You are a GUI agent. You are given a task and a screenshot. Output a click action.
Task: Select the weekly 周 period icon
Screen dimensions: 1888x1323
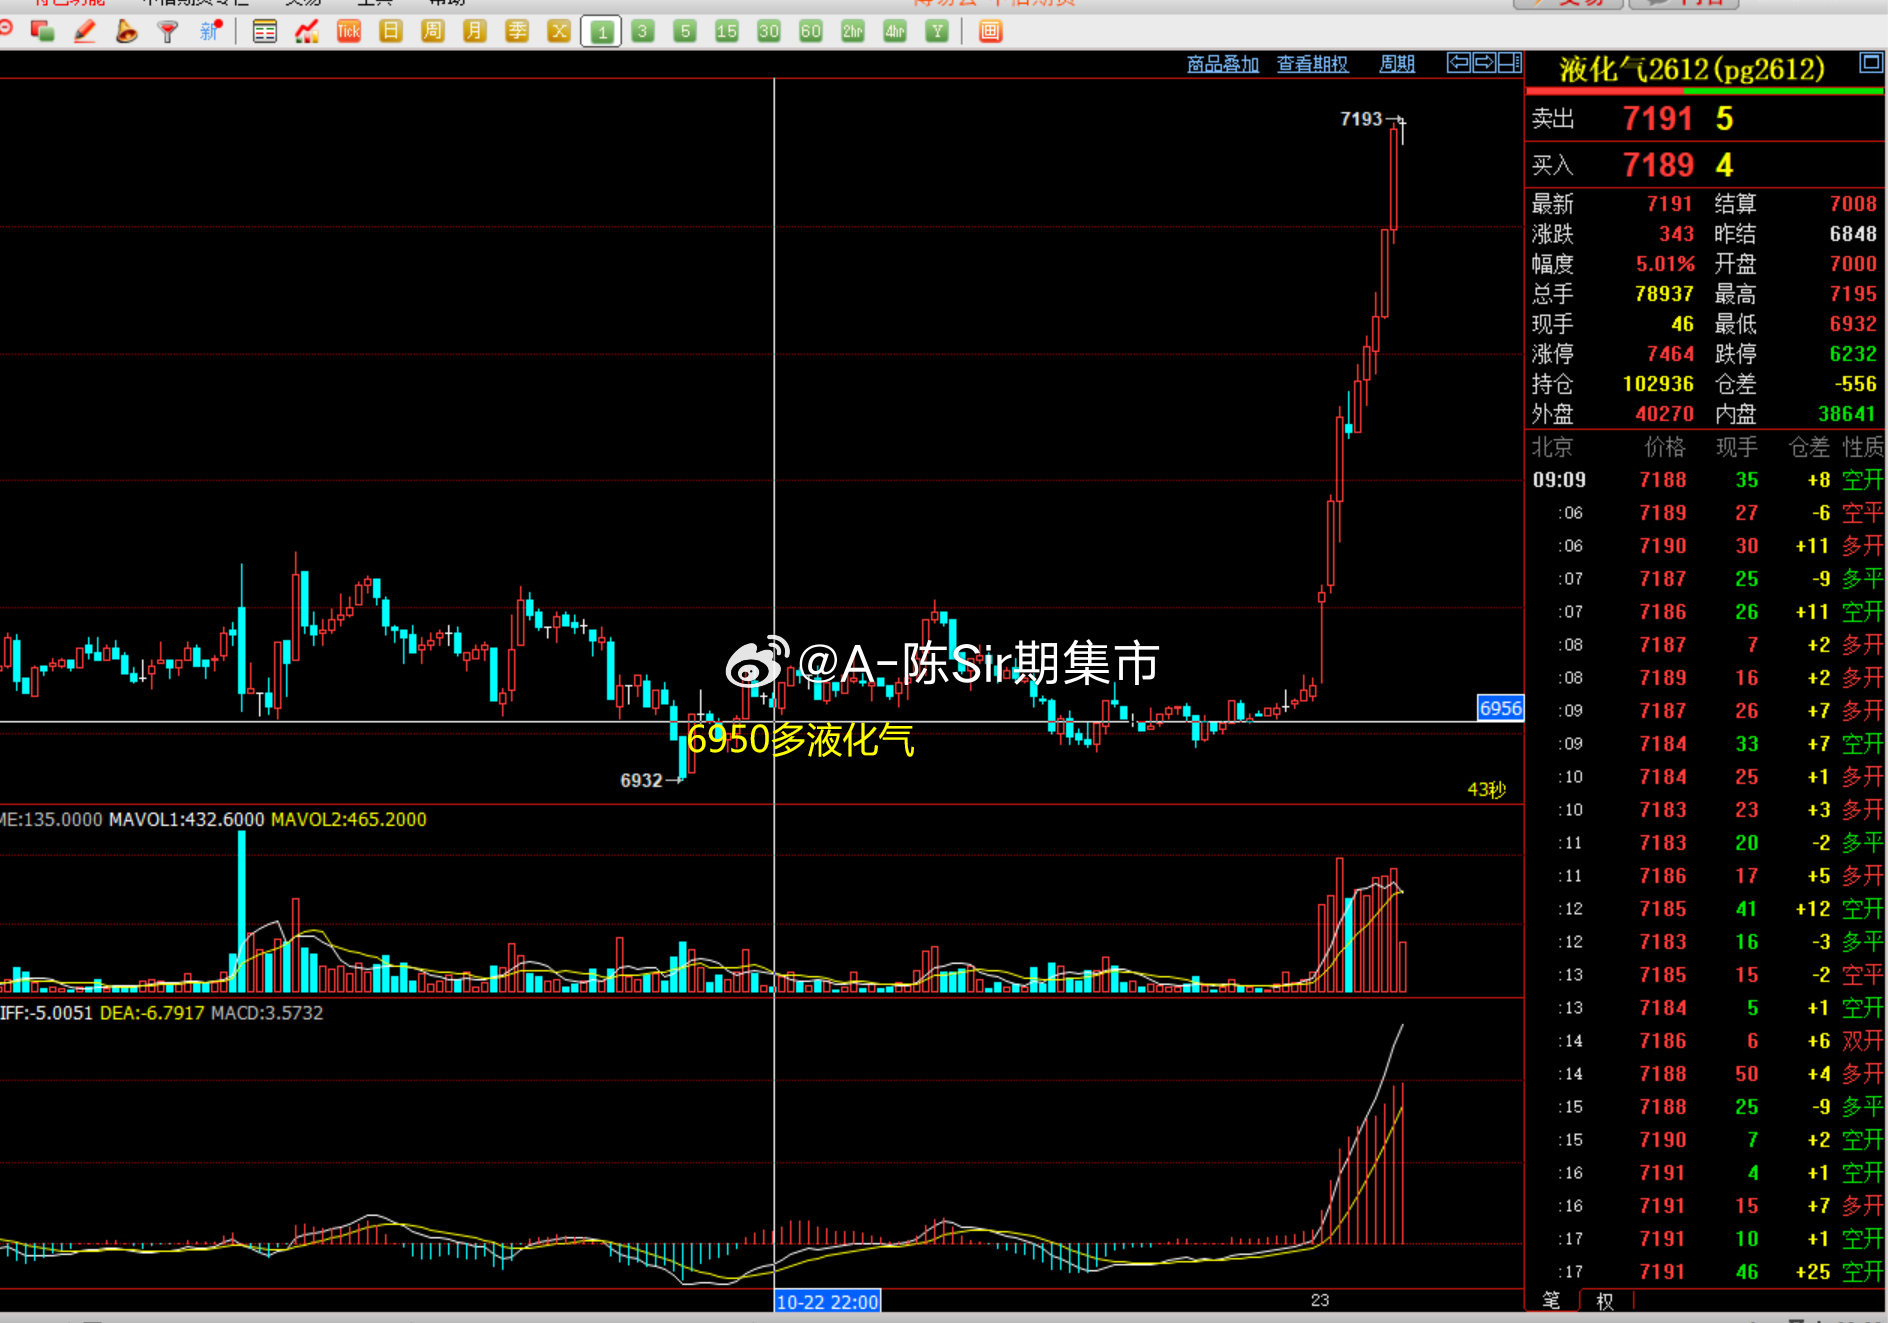point(433,32)
